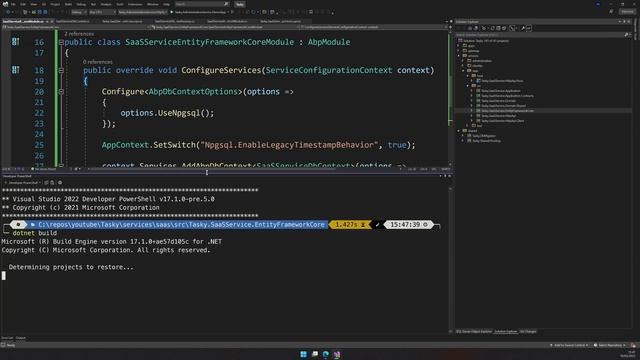The image size is (640, 360).
Task: Click the Collapse All icon in Solution Explorer
Action: click(x=498, y=28)
